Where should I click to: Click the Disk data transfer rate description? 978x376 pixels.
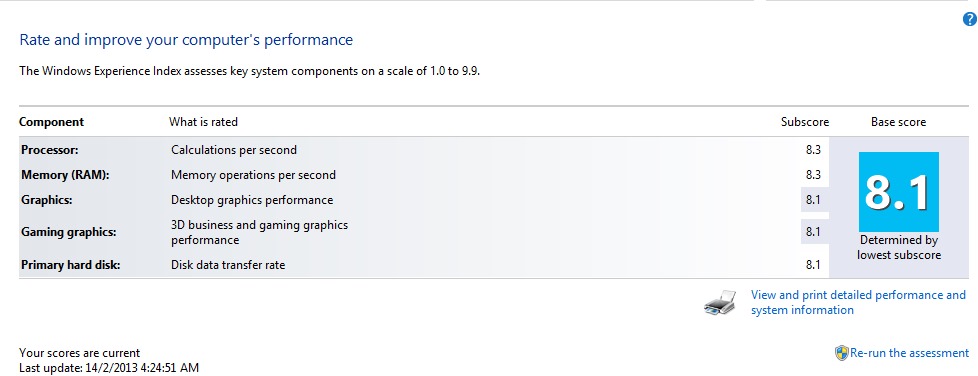pos(228,265)
